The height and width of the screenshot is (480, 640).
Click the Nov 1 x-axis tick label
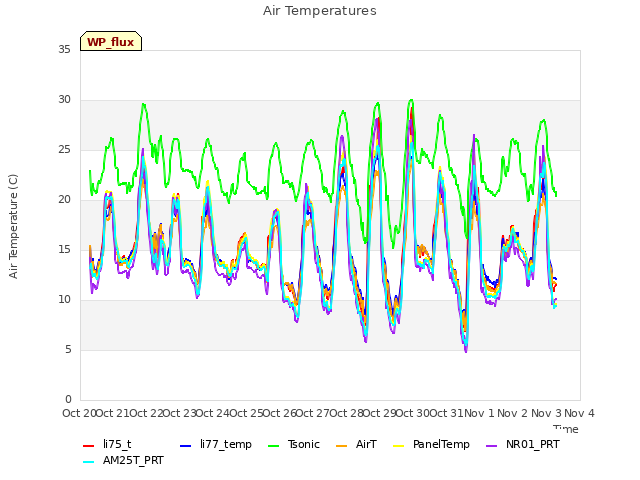tap(480, 413)
